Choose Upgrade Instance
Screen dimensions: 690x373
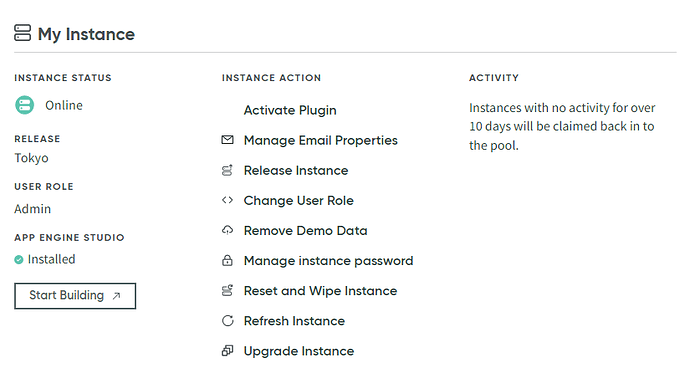click(x=299, y=351)
